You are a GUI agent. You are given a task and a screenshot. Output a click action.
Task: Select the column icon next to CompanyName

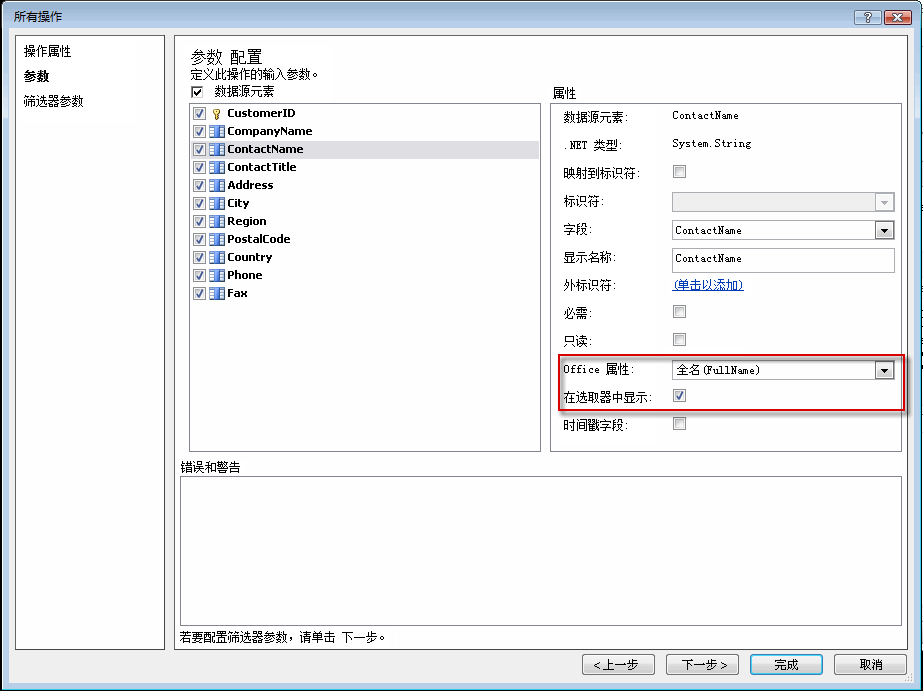(x=218, y=131)
